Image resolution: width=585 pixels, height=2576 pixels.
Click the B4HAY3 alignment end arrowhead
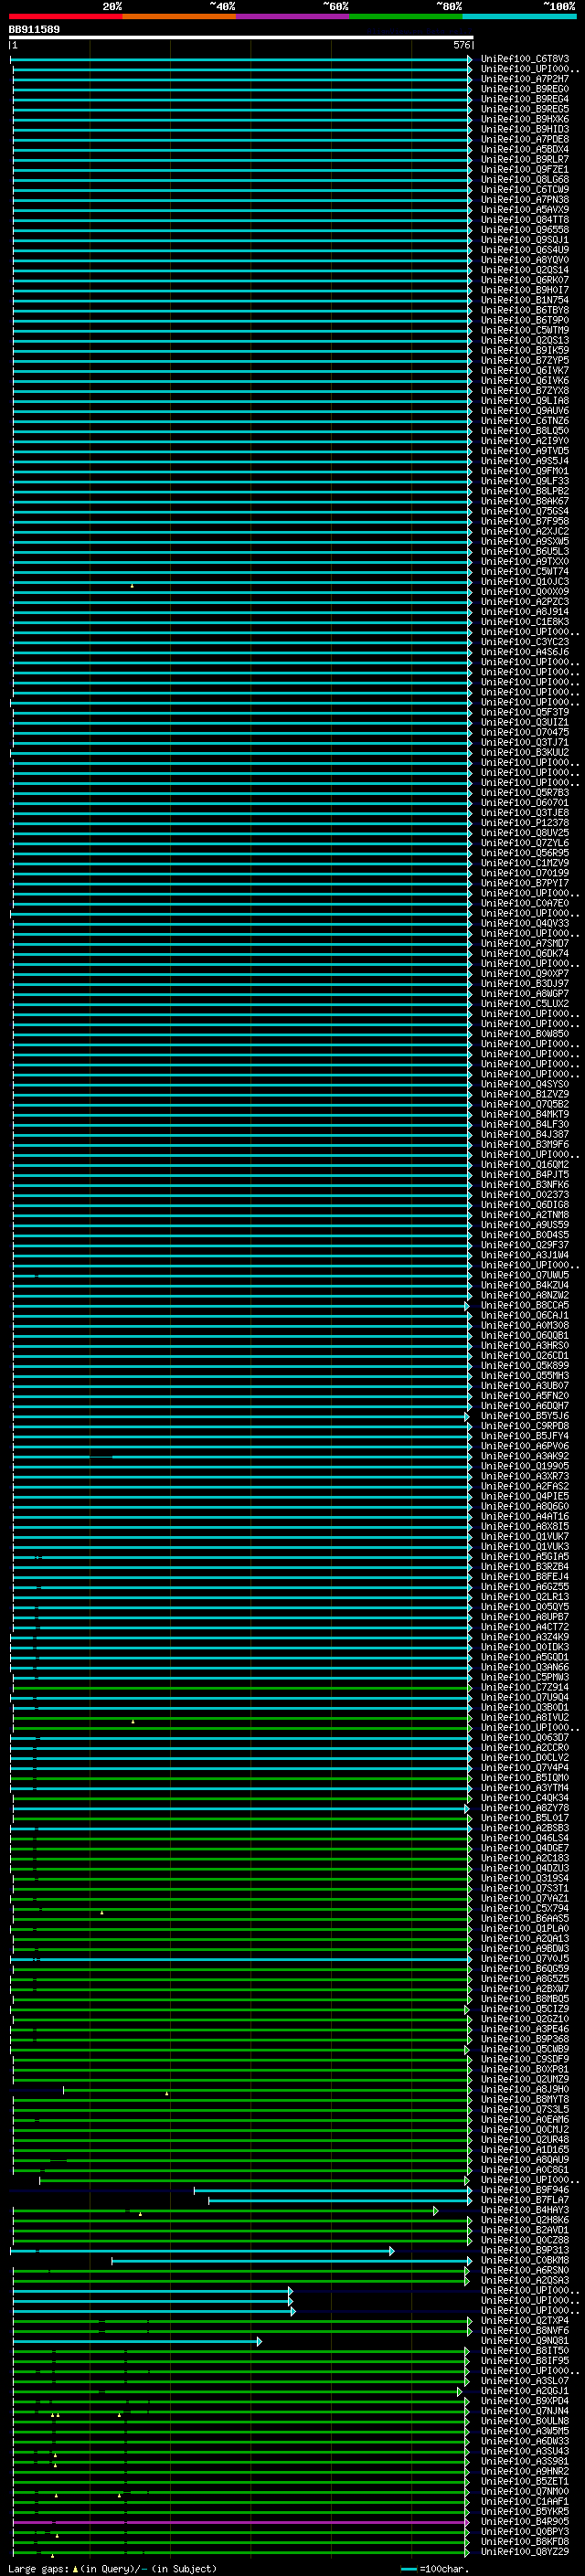click(x=435, y=2211)
